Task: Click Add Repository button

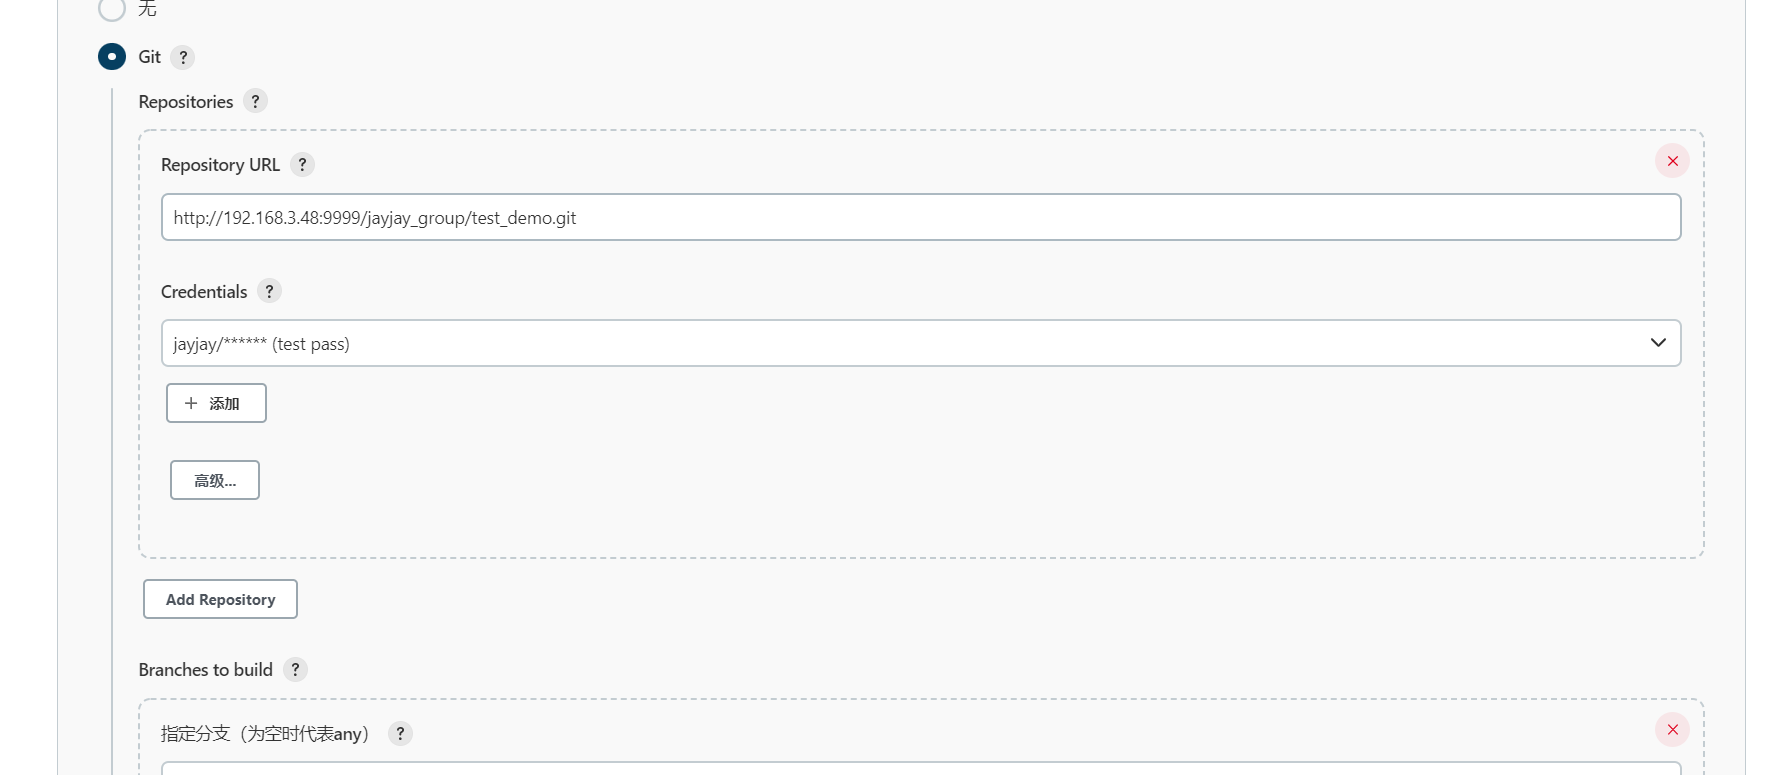Action: 220,599
